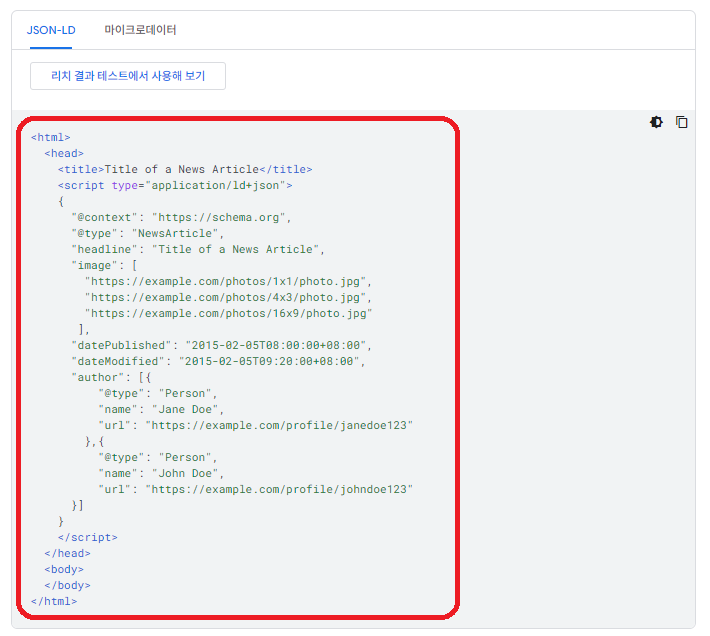
Task: Copy code sample to clipboard
Action: [681, 122]
